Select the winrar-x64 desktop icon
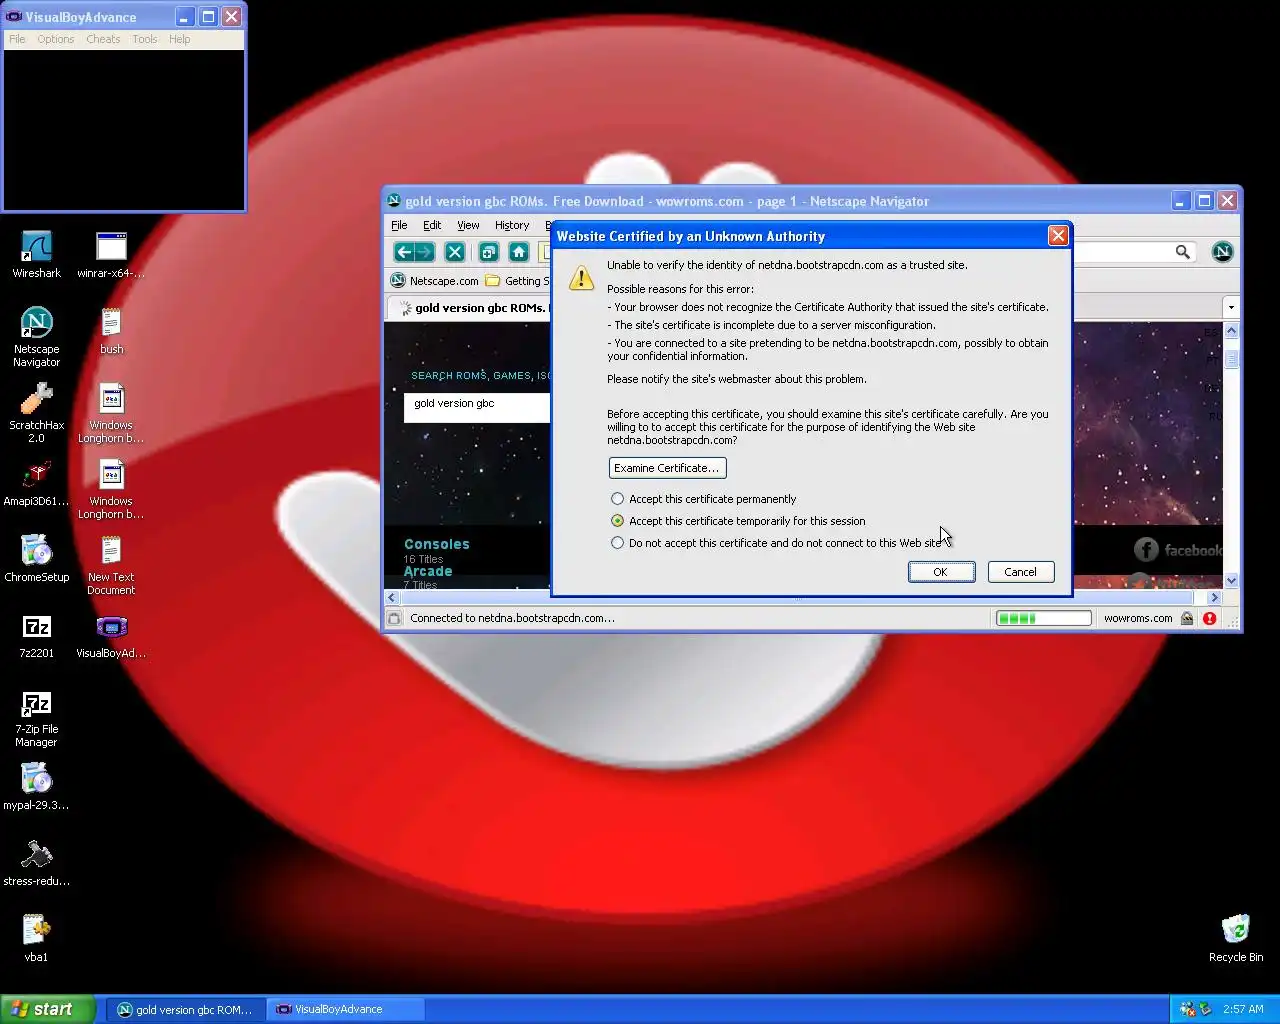 (111, 255)
